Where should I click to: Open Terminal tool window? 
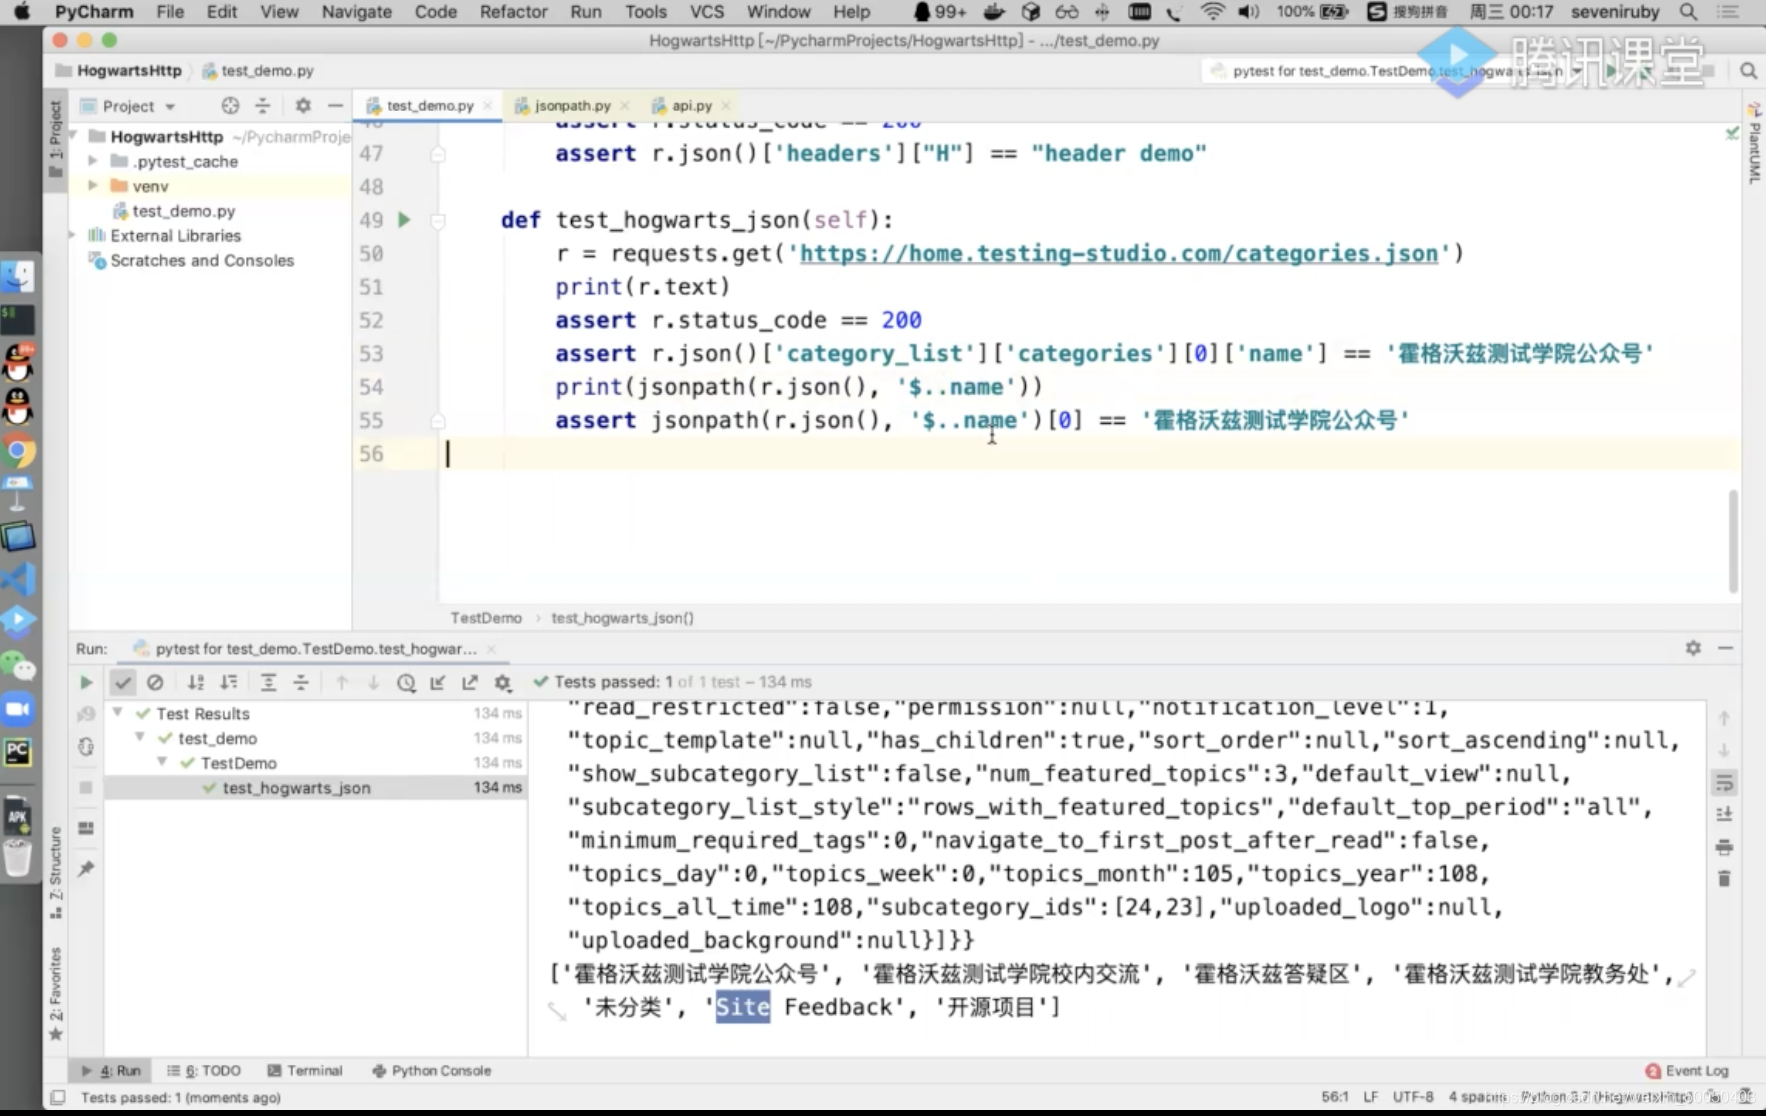tap(305, 1070)
